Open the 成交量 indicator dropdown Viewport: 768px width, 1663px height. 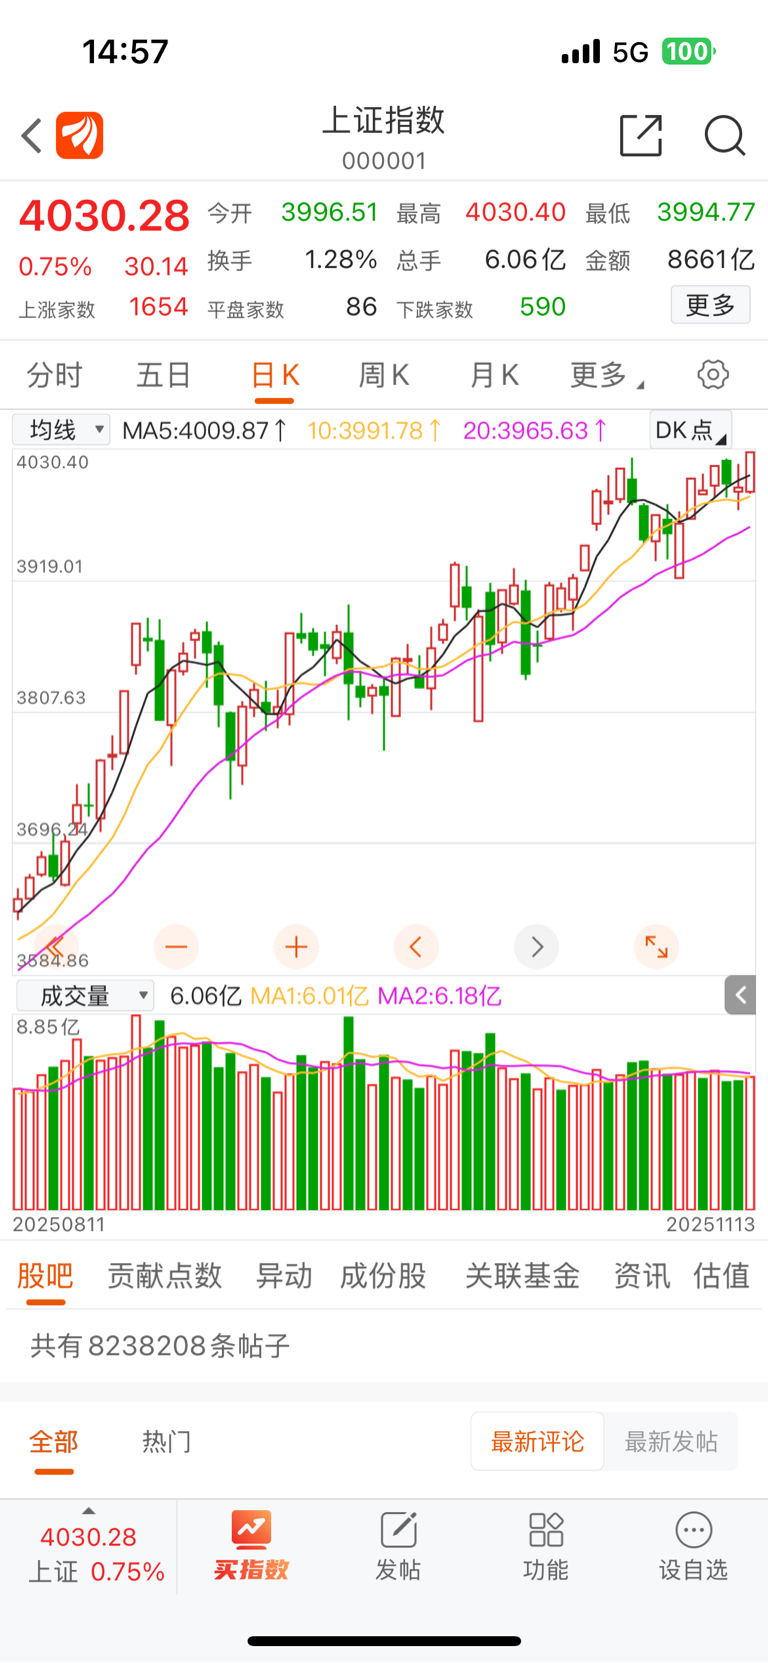[85, 996]
